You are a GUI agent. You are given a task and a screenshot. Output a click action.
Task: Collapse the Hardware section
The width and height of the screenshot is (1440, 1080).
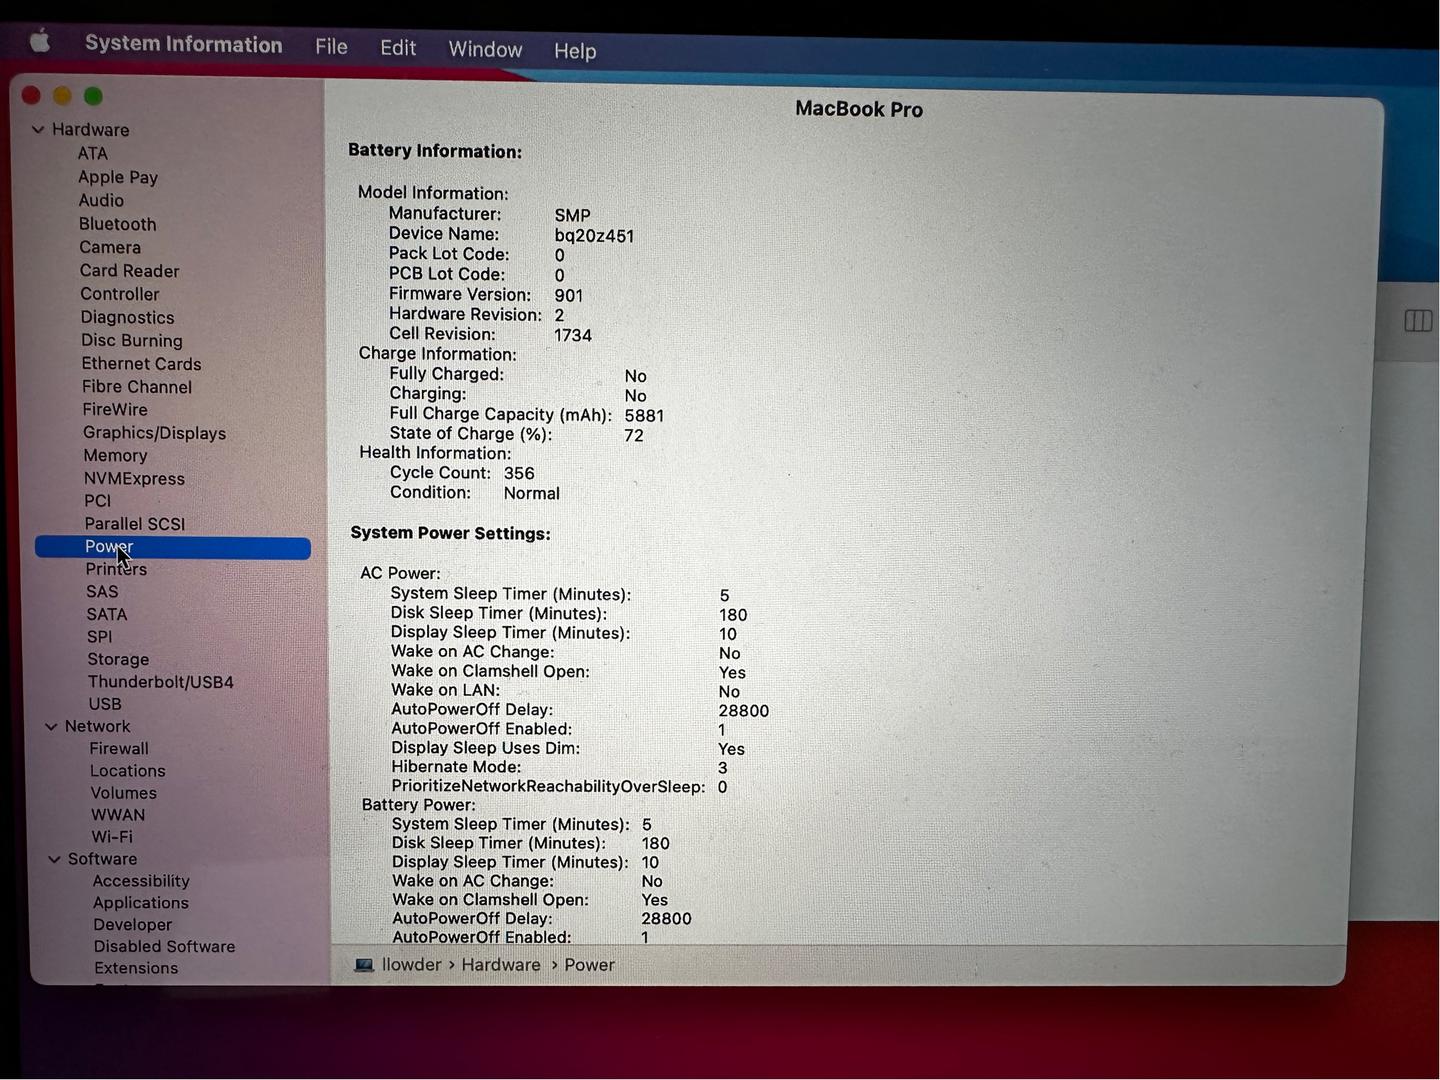pyautogui.click(x=38, y=129)
